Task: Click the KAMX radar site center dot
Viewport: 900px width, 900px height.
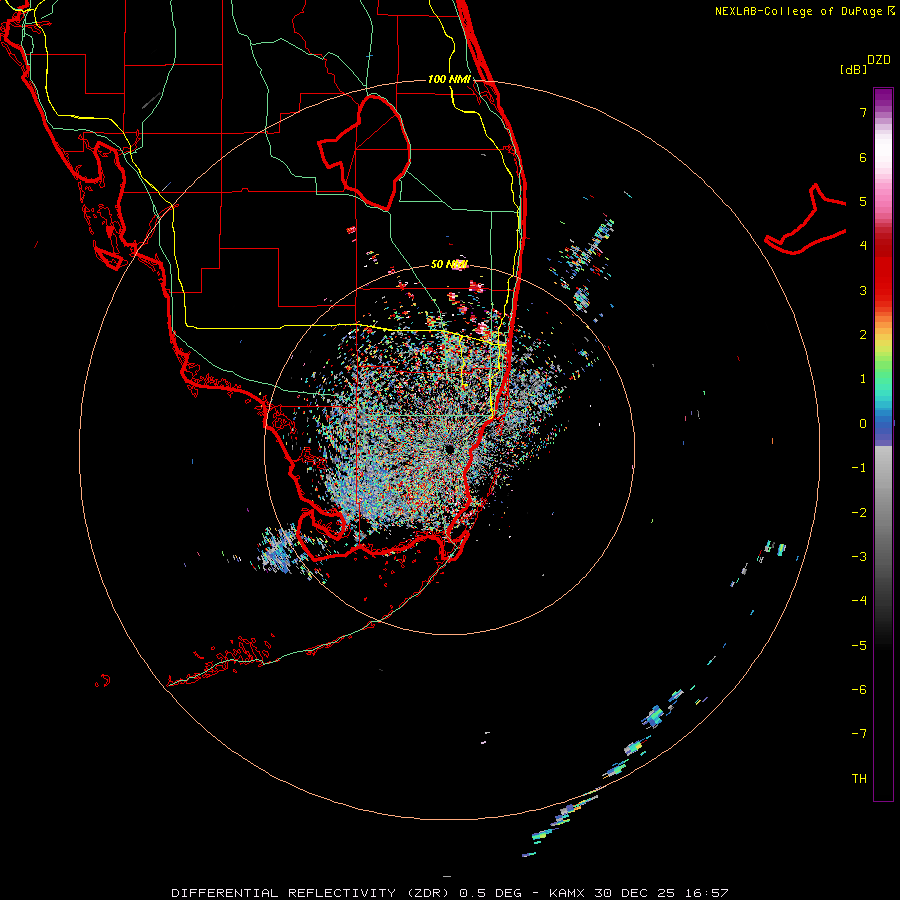Action: pyautogui.click(x=449, y=449)
